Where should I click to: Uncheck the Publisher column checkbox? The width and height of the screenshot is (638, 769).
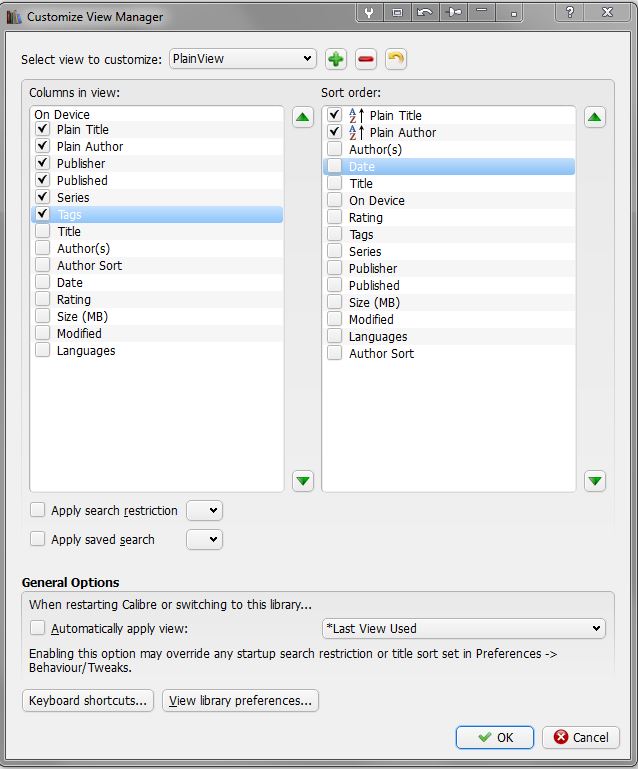(x=42, y=163)
